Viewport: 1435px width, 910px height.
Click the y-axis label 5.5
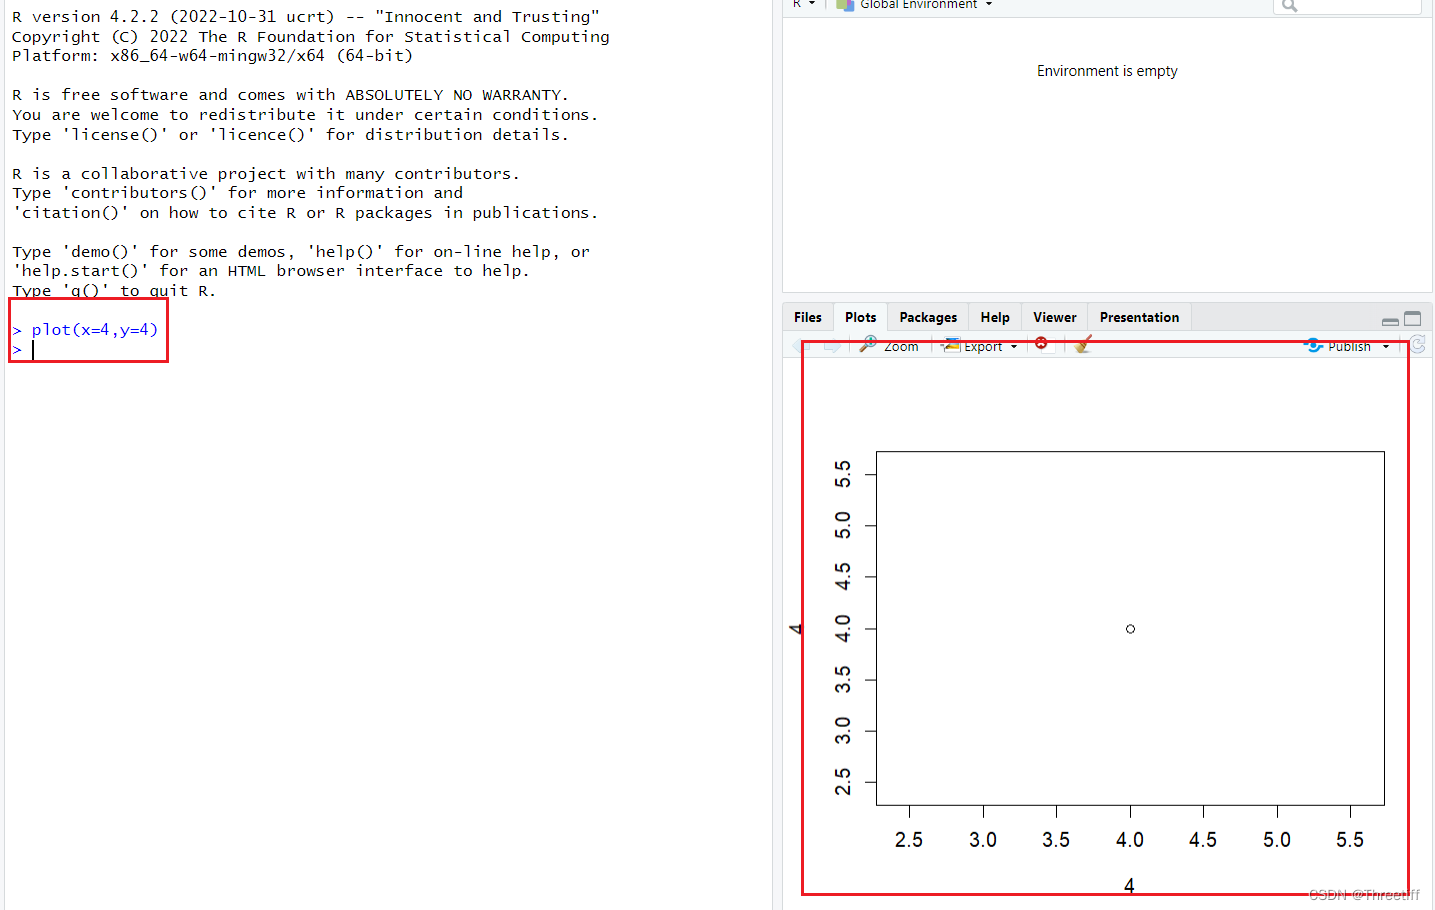click(843, 474)
